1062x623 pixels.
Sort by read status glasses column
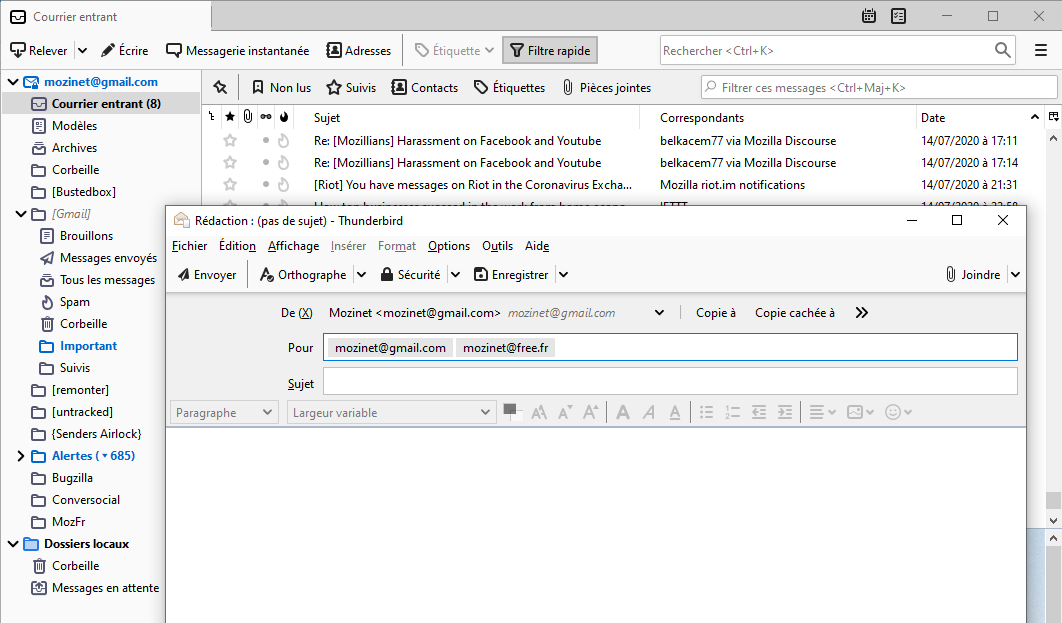[x=266, y=117]
